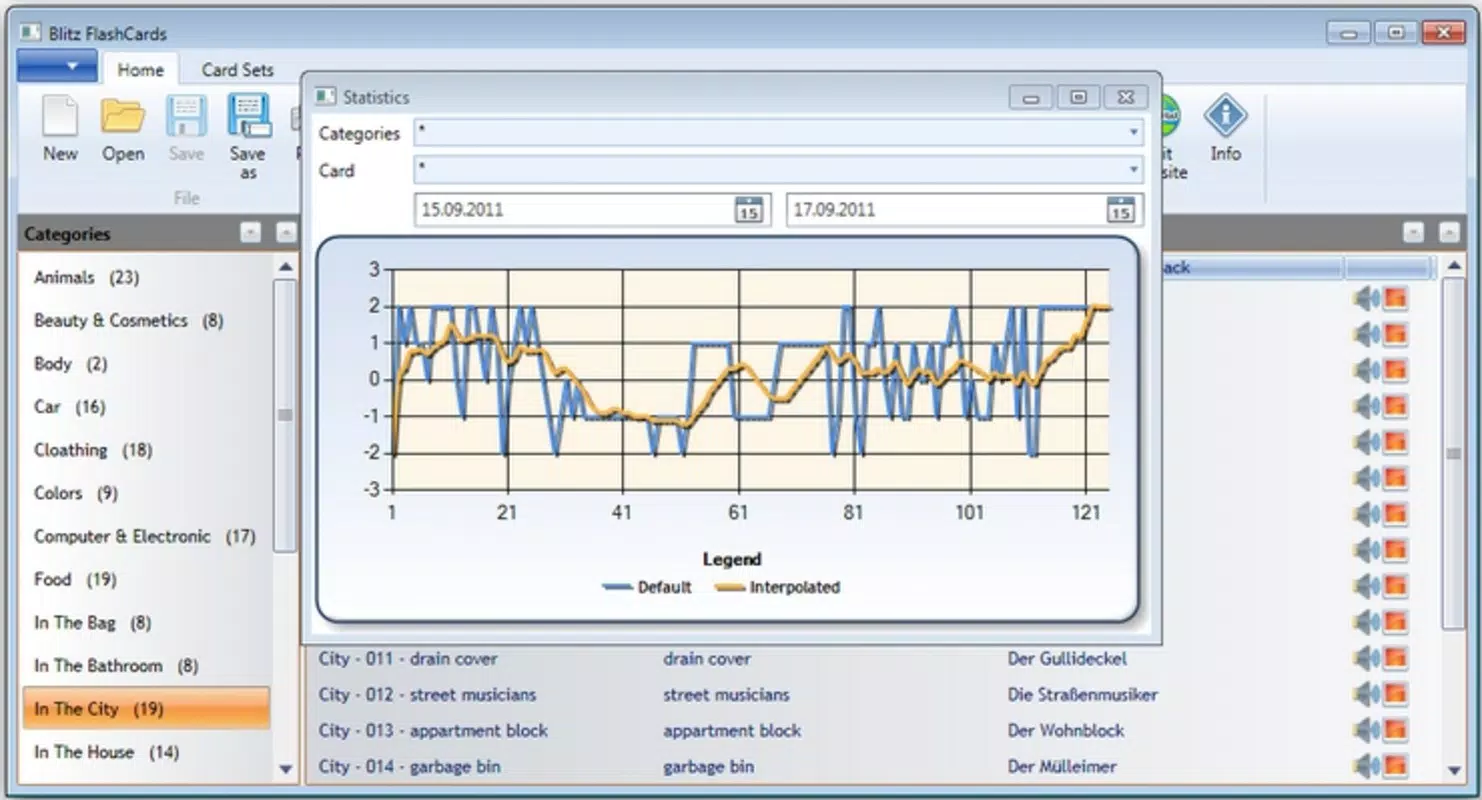Click inside the statistics line chart
The height and width of the screenshot is (800, 1482).
tap(750, 380)
